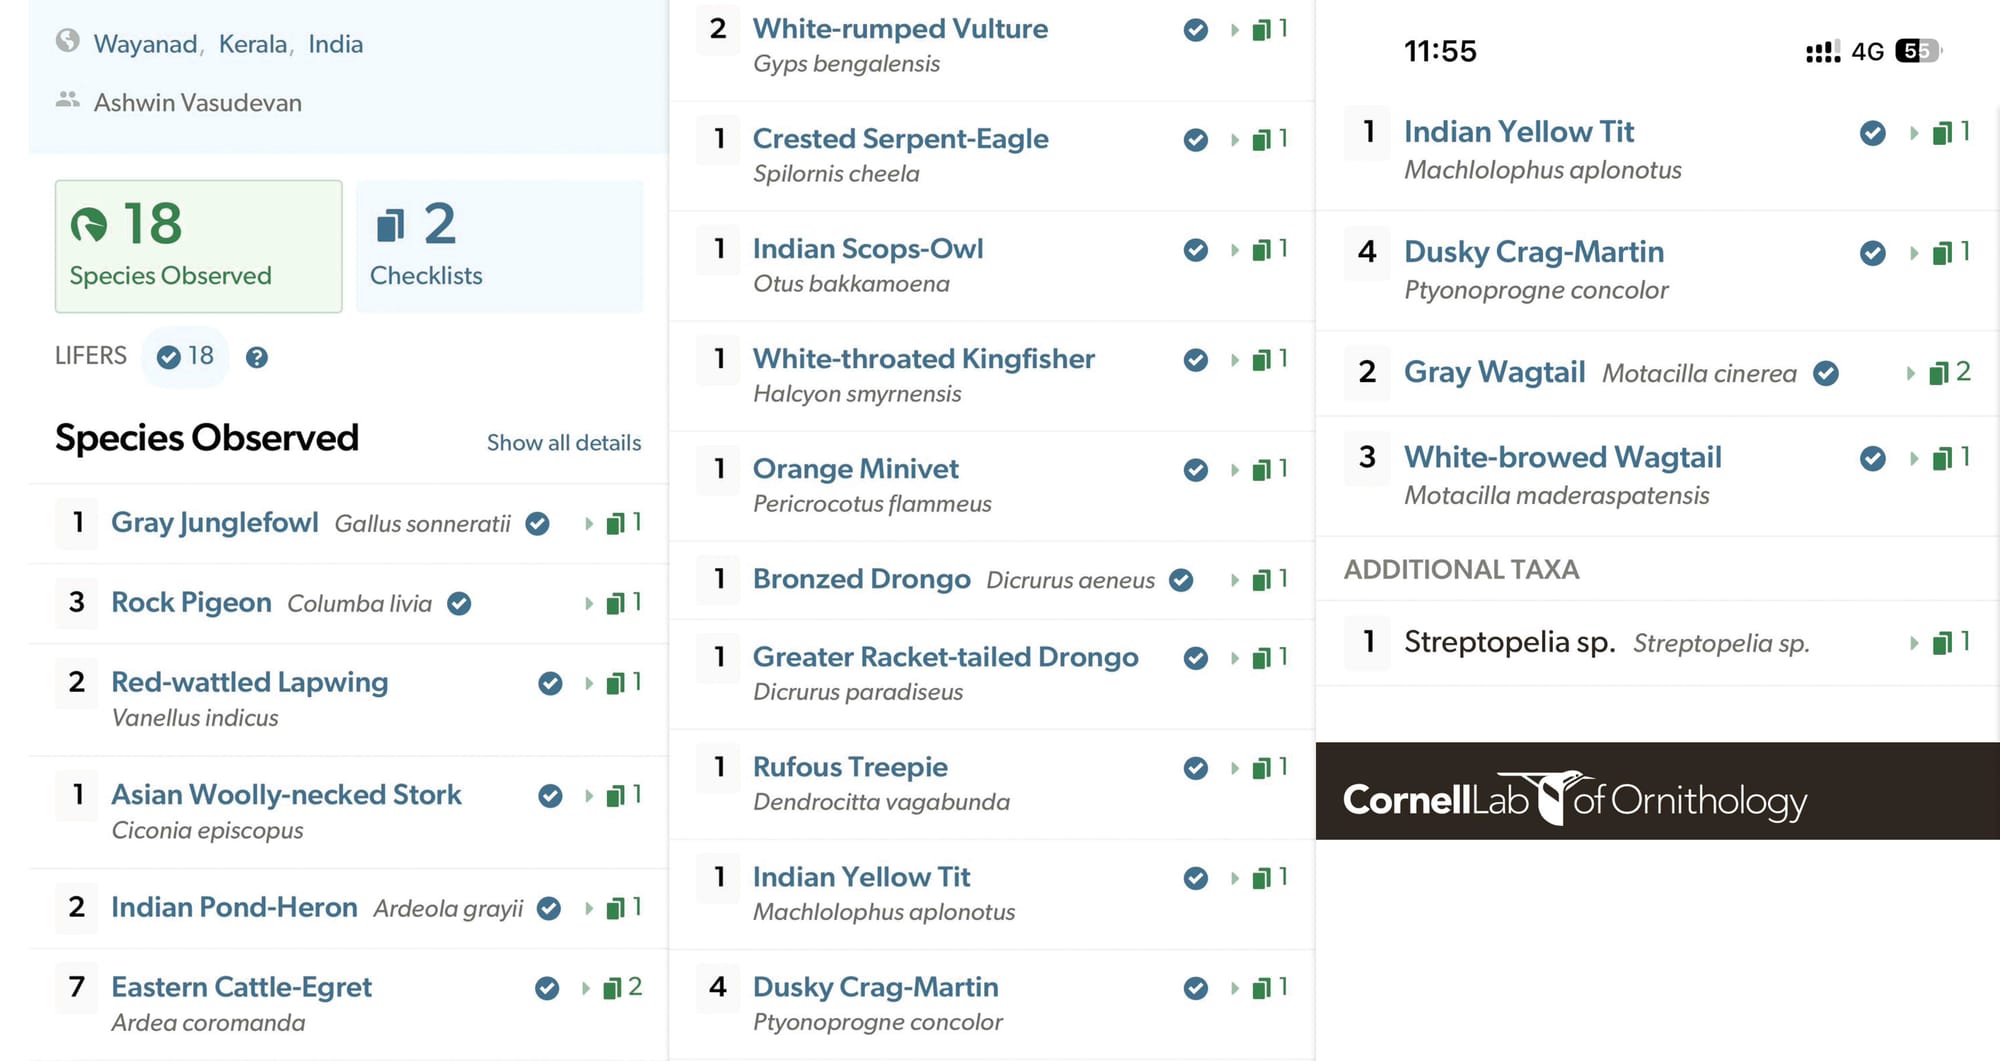Toggle the Lifers 18 filter badge
Image resolution: width=2000 pixels, height=1061 pixels.
tap(186, 356)
